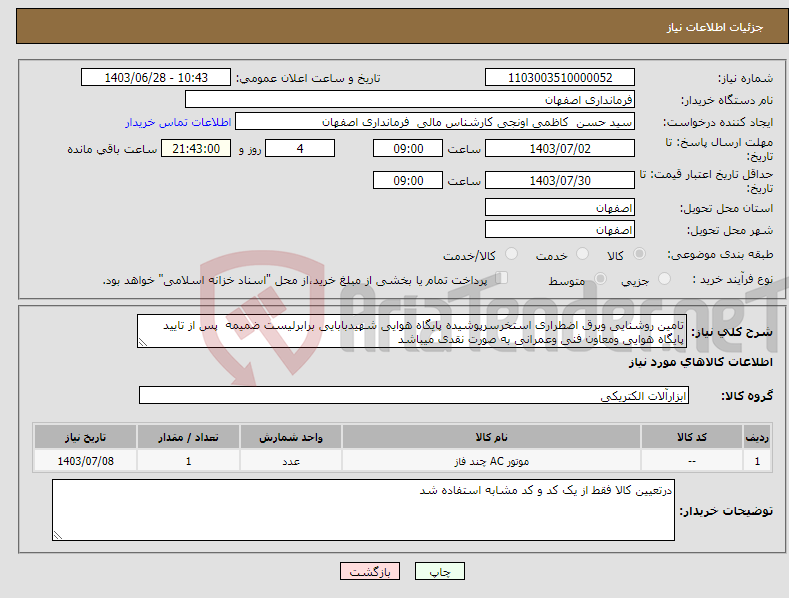Select the کالا radio button

[639, 254]
